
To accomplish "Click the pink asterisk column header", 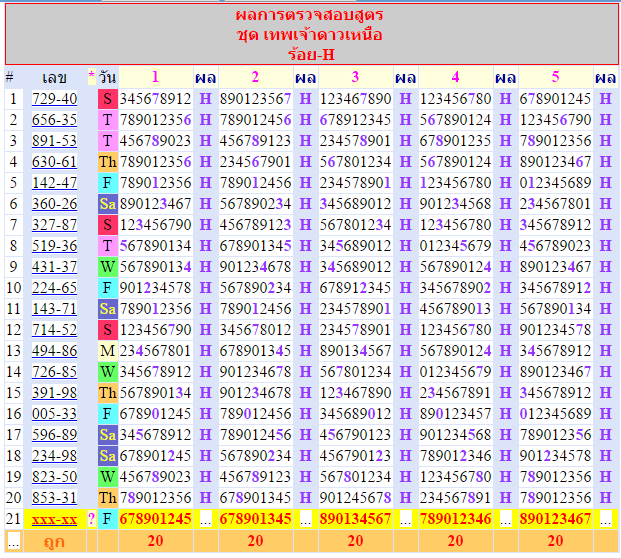I will [91, 75].
